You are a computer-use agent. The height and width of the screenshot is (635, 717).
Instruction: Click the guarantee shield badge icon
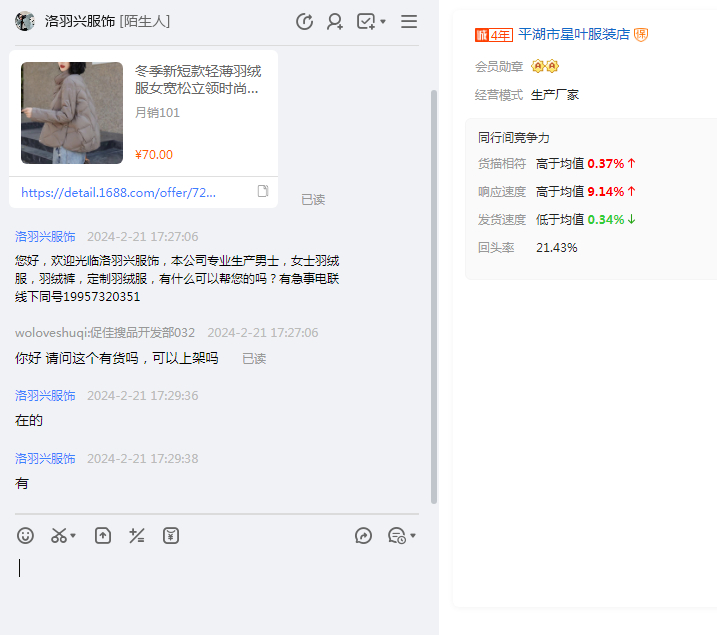pyautogui.click(x=641, y=34)
